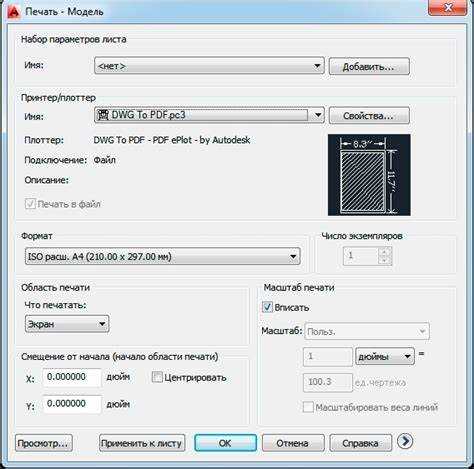Viewport: 474px width, 469px height.
Task: Toggle the Масштабировать веса линий checkbox
Action: tap(308, 407)
